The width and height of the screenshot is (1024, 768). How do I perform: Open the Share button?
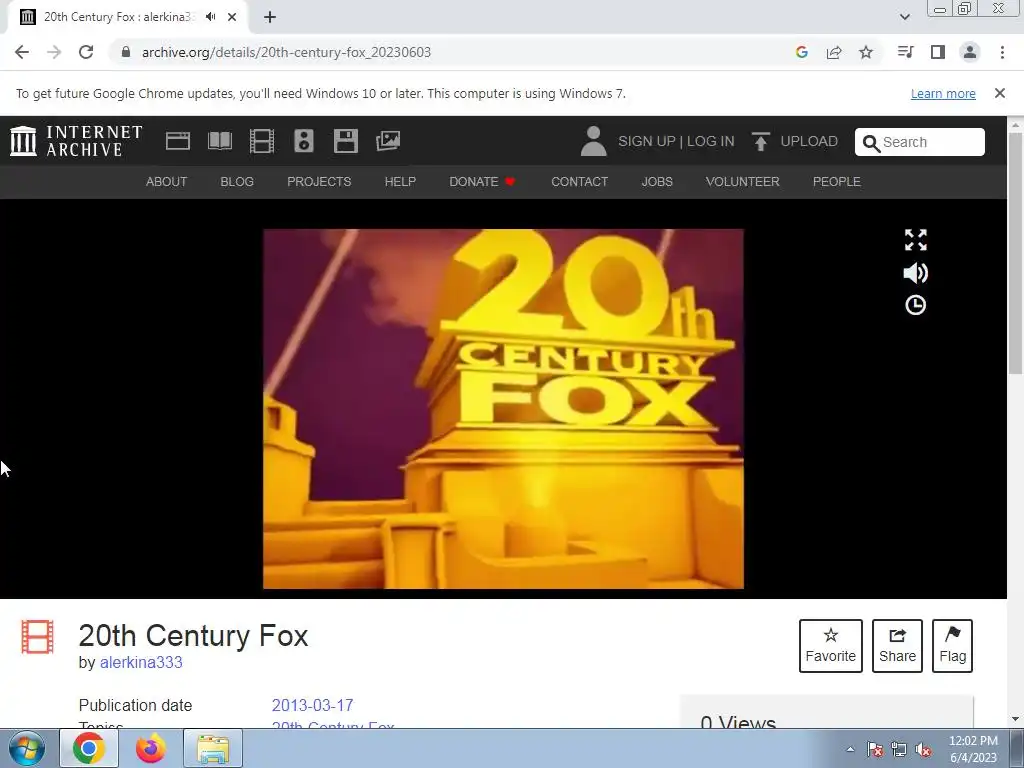[x=897, y=646]
